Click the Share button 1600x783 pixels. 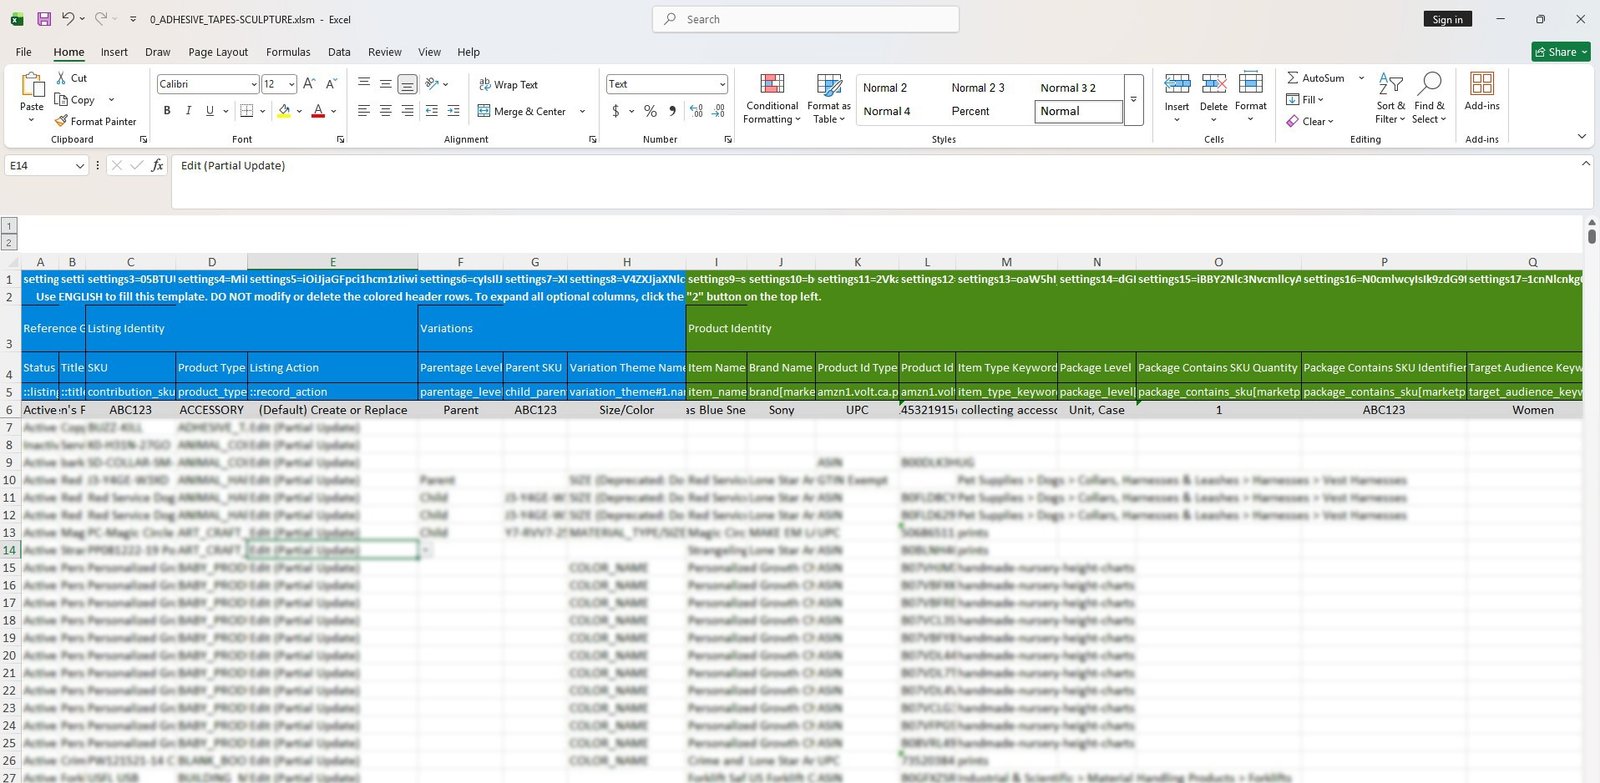tap(1560, 52)
